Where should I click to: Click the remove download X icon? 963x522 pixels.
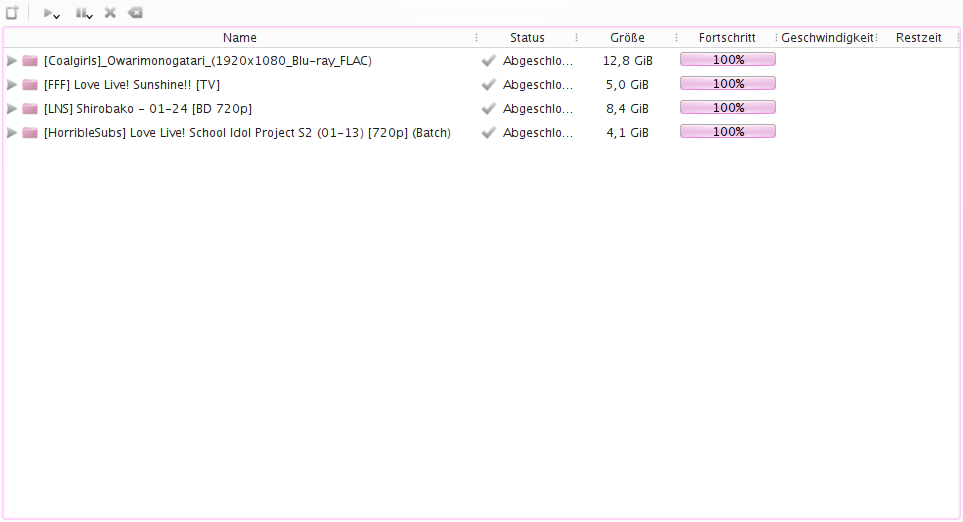click(x=111, y=13)
